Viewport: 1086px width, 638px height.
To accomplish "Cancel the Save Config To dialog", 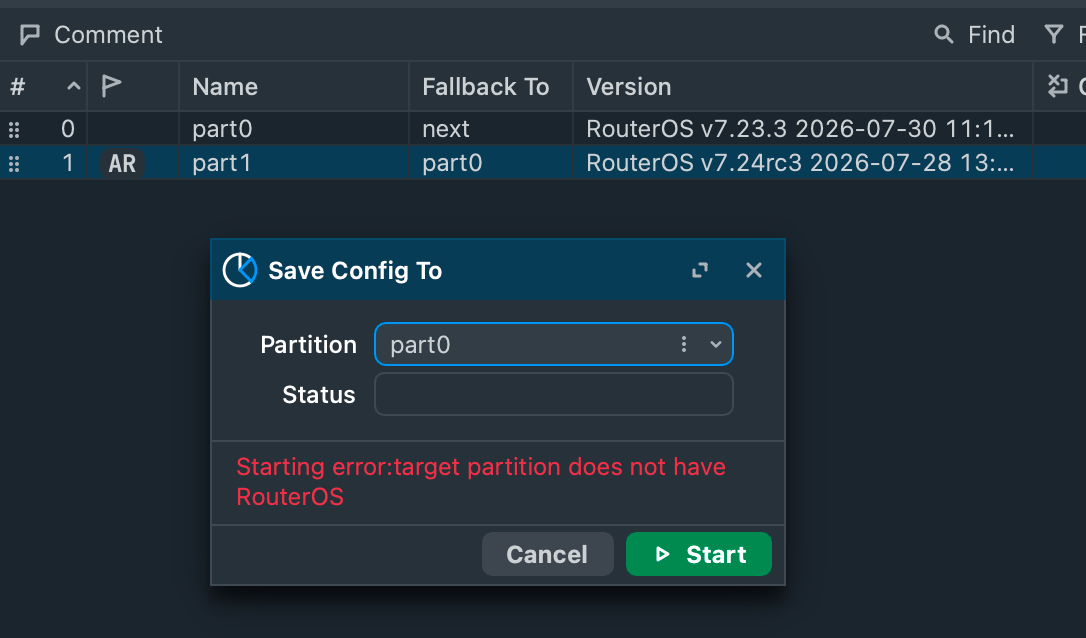I will point(548,554).
